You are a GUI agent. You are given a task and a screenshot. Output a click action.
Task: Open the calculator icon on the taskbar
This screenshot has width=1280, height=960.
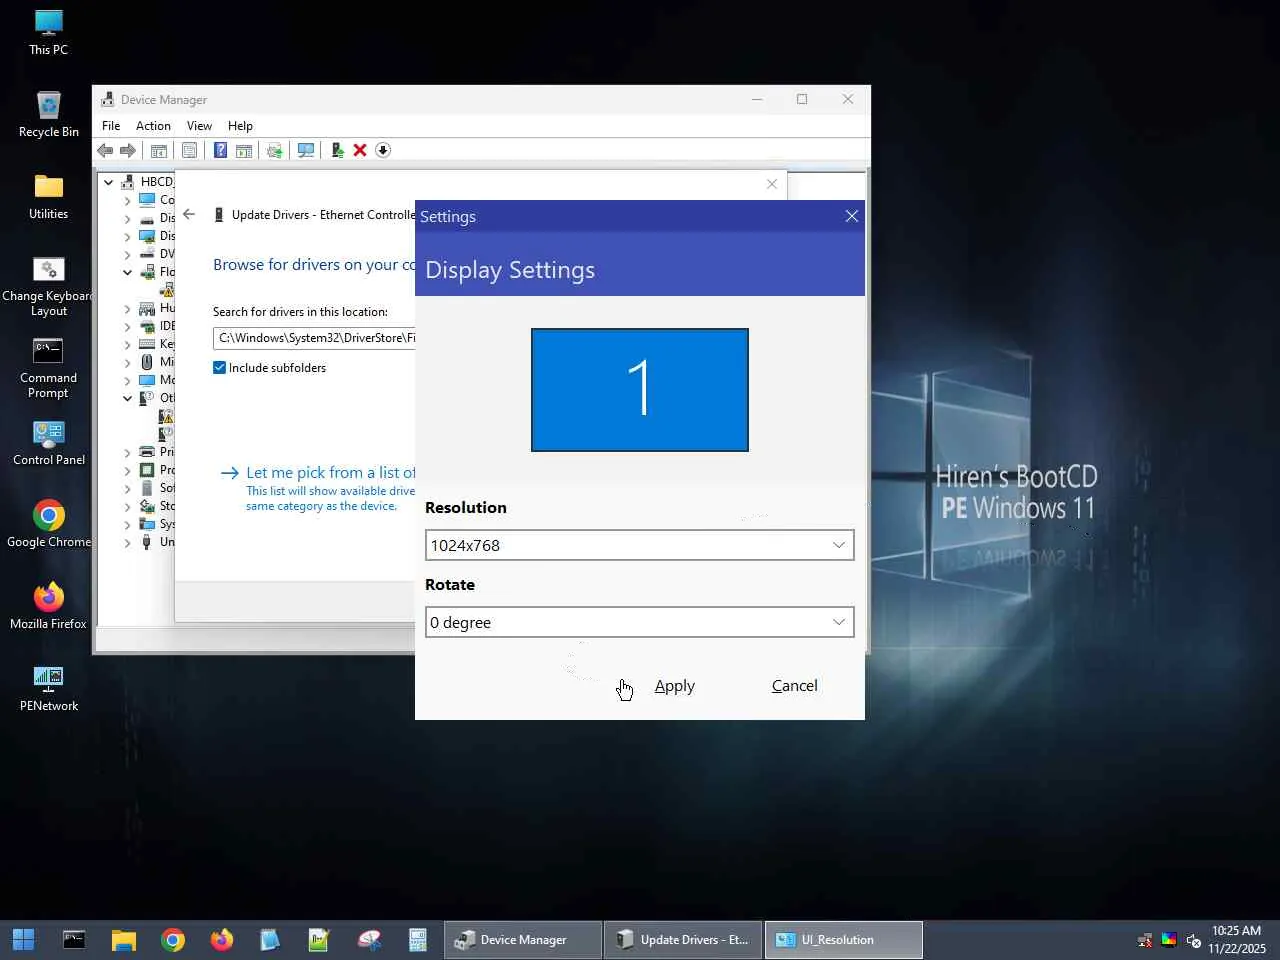pyautogui.click(x=418, y=940)
